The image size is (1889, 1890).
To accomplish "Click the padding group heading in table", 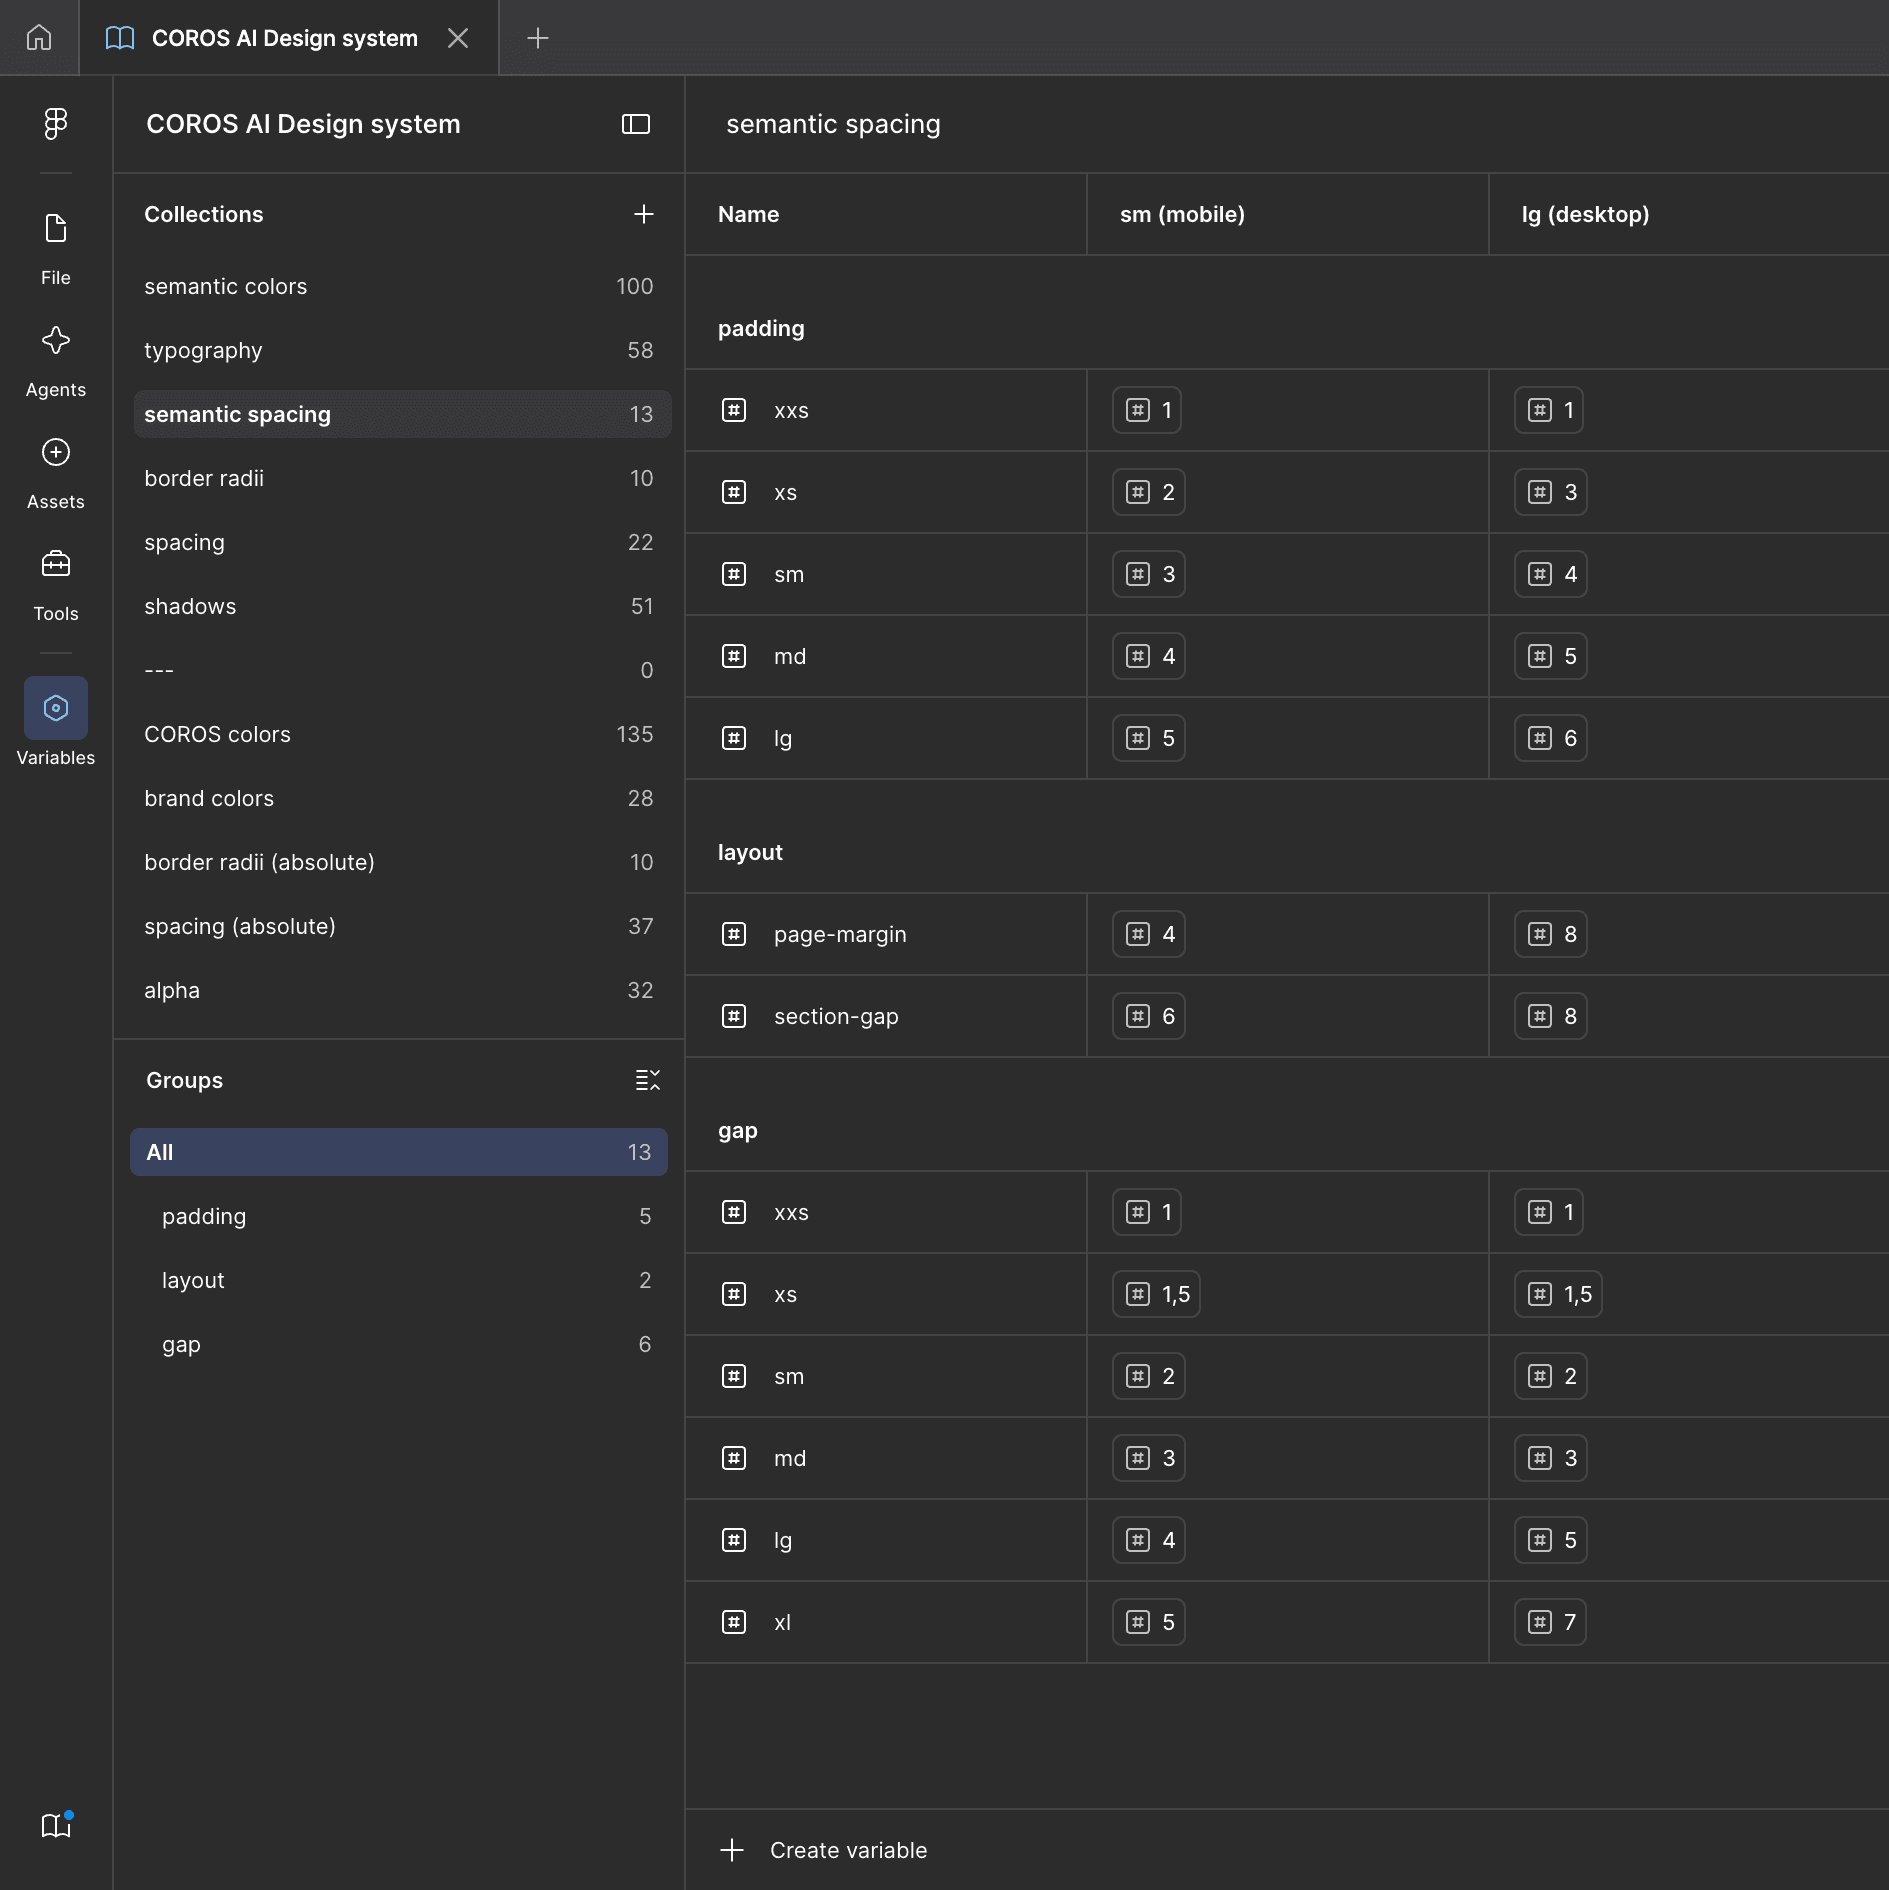I will tap(761, 328).
